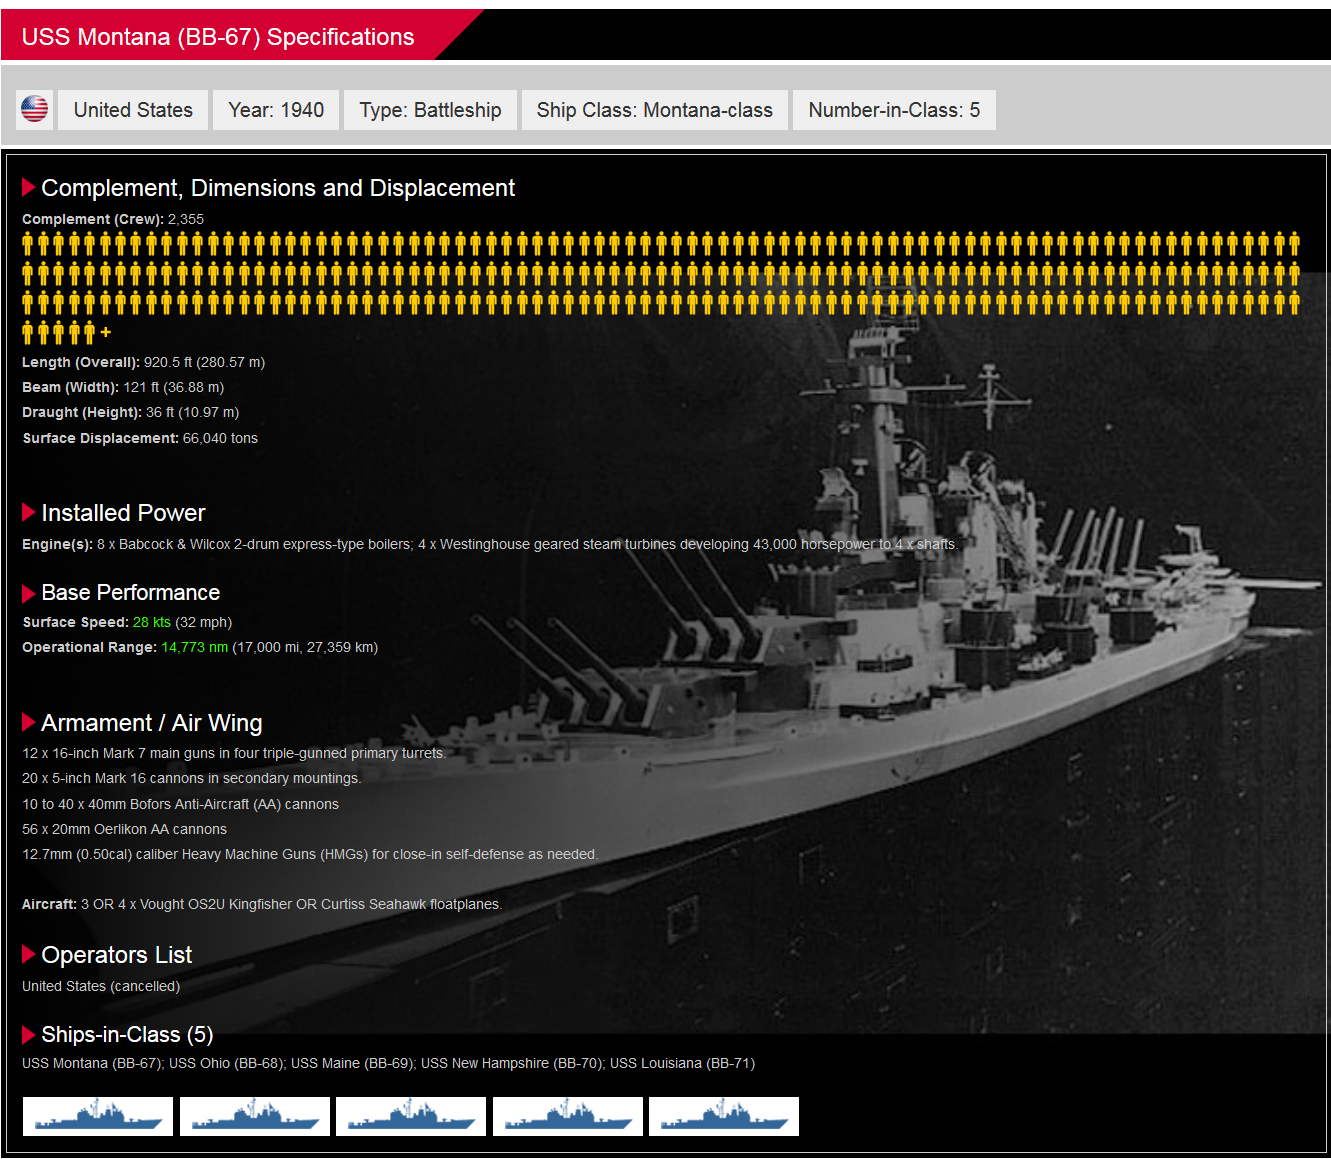This screenshot has height=1159, width=1331.
Task: Click the 40mm Bofors Anti-Aircraft cannons line
Action: pyautogui.click(x=181, y=804)
